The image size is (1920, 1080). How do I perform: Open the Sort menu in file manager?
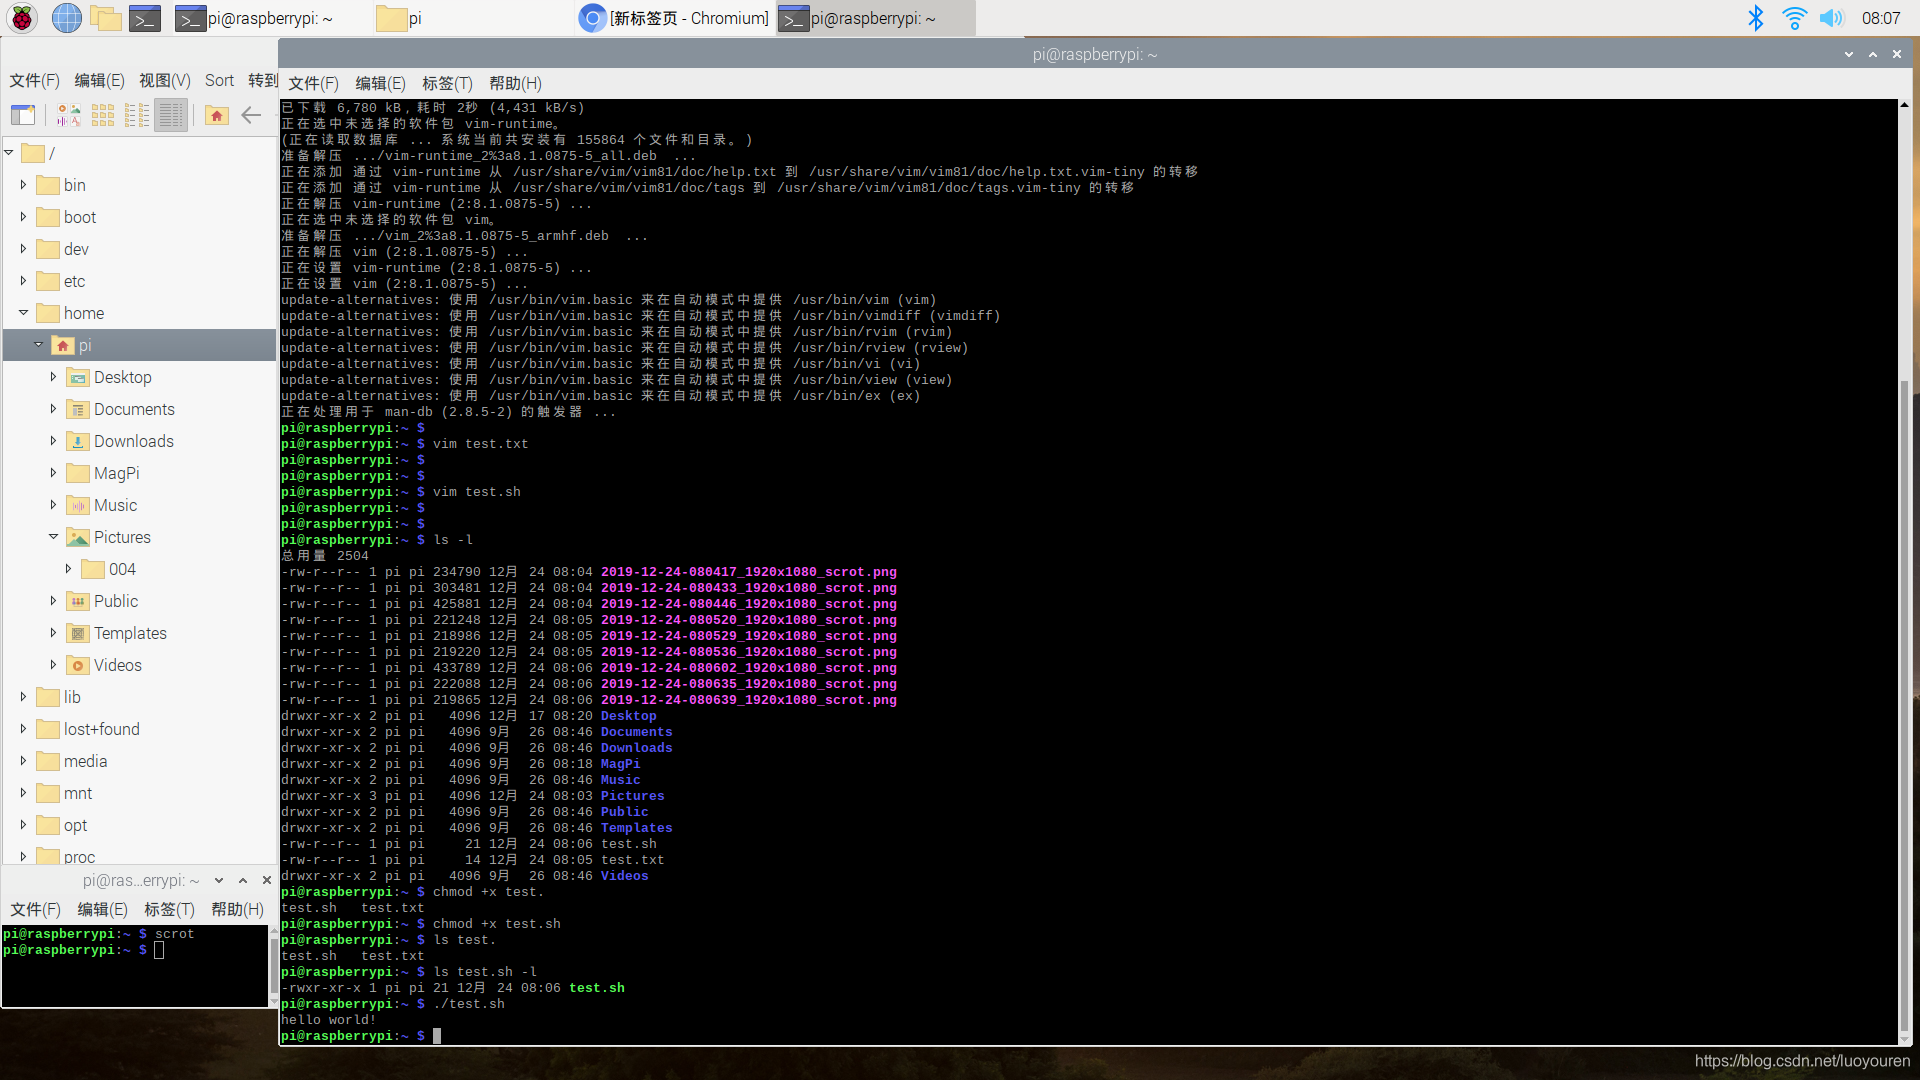point(219,81)
